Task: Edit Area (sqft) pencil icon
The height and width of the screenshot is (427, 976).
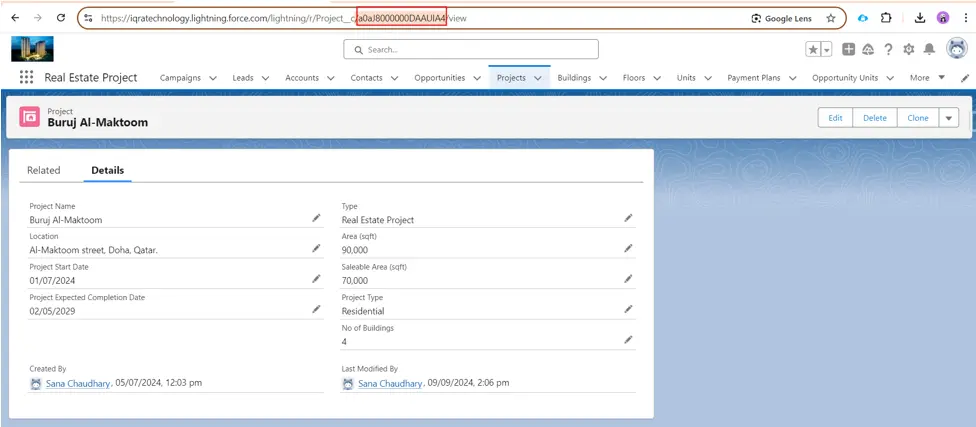Action: tap(629, 248)
